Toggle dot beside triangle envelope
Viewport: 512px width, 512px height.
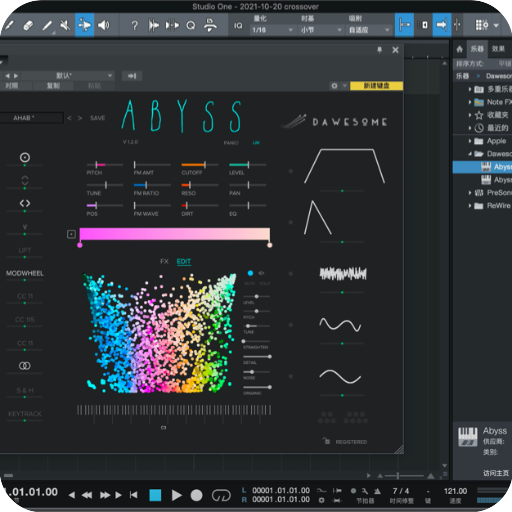point(291,222)
